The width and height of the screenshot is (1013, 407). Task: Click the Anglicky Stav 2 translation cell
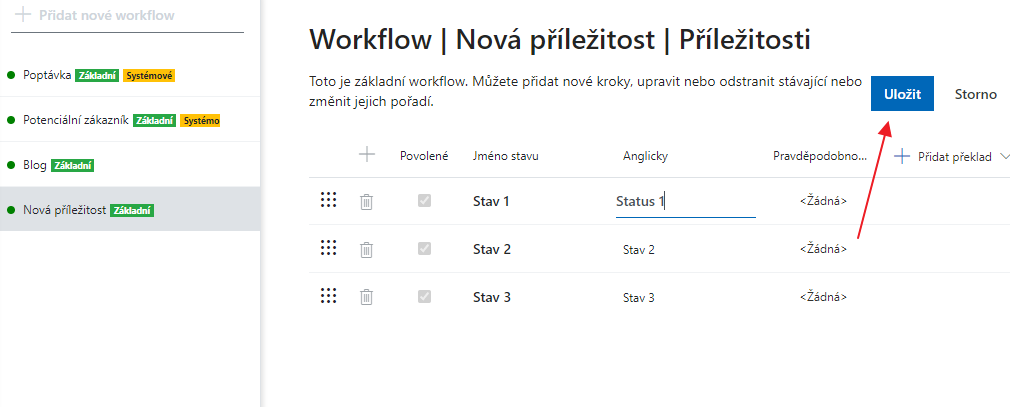point(638,249)
